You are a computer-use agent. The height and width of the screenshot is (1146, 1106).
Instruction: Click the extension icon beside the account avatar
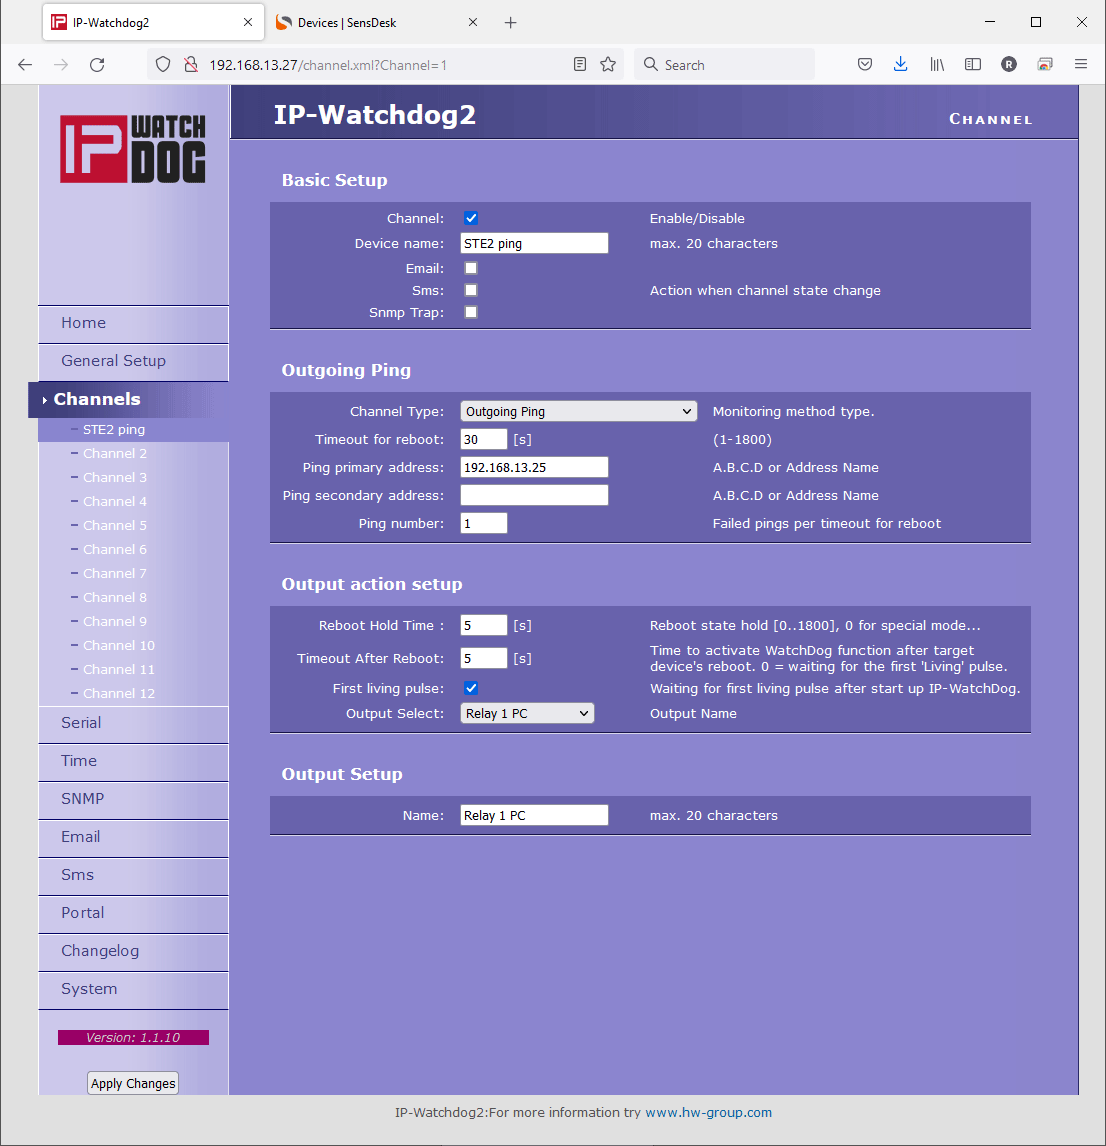[1045, 64]
